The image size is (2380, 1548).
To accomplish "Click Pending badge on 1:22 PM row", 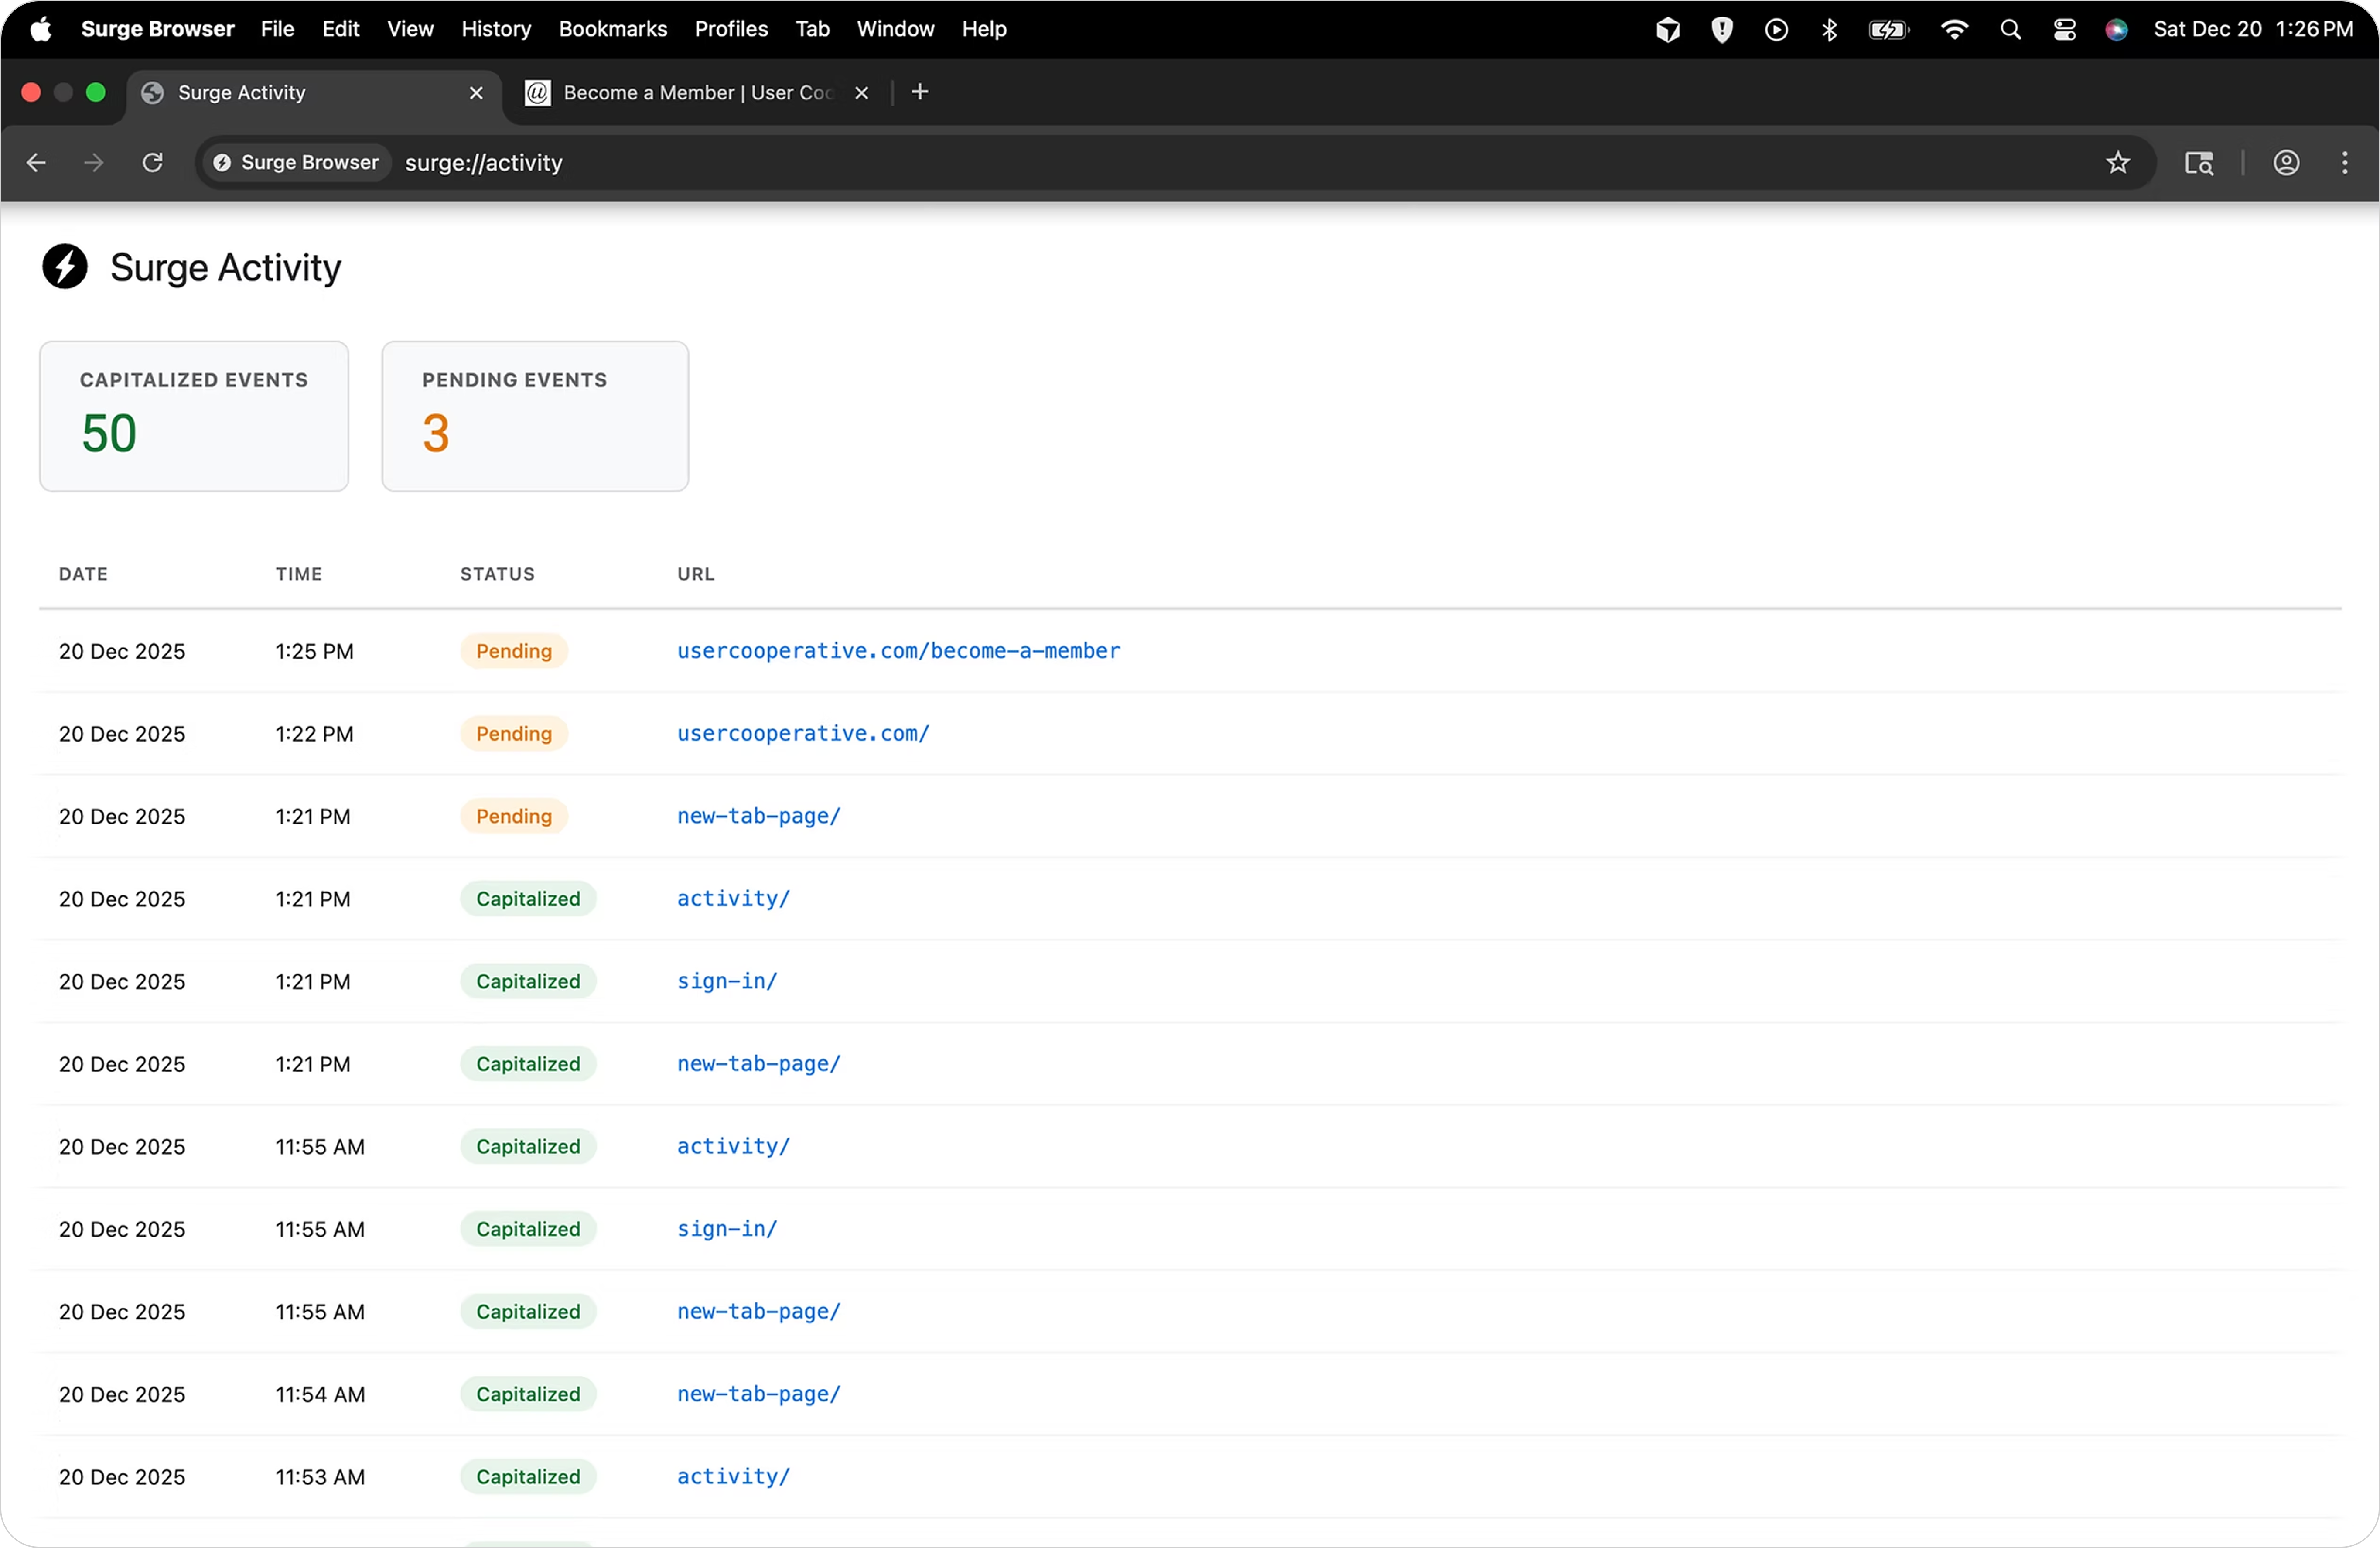I will [x=514, y=733].
